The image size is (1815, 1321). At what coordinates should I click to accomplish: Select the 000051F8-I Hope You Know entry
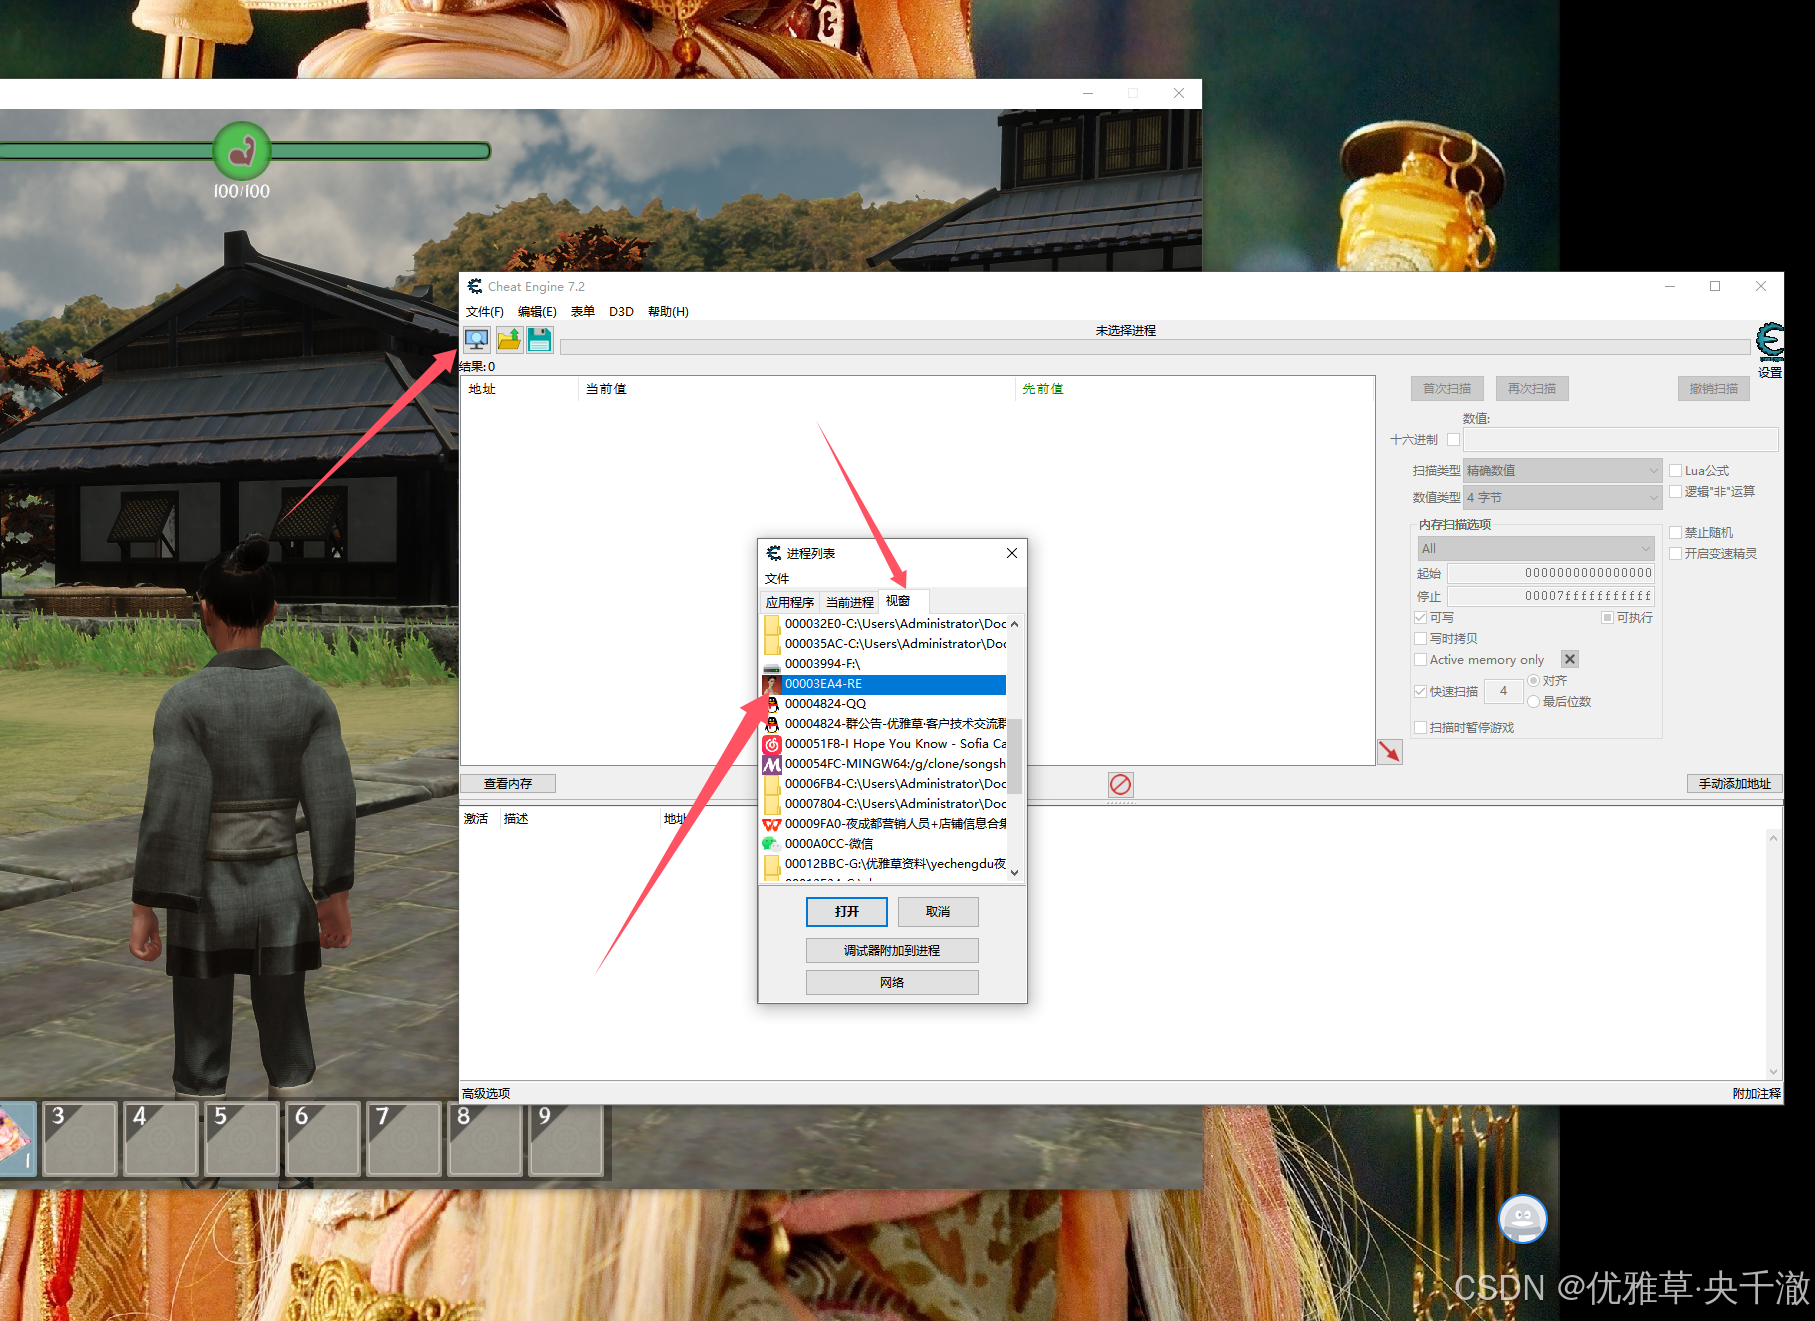pyautogui.click(x=884, y=744)
